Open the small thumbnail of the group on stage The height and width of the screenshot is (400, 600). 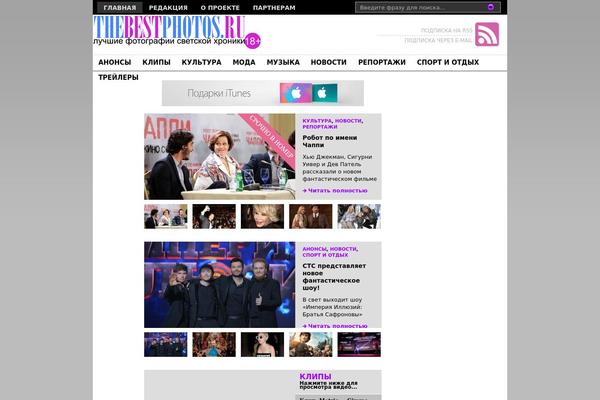tap(166, 344)
